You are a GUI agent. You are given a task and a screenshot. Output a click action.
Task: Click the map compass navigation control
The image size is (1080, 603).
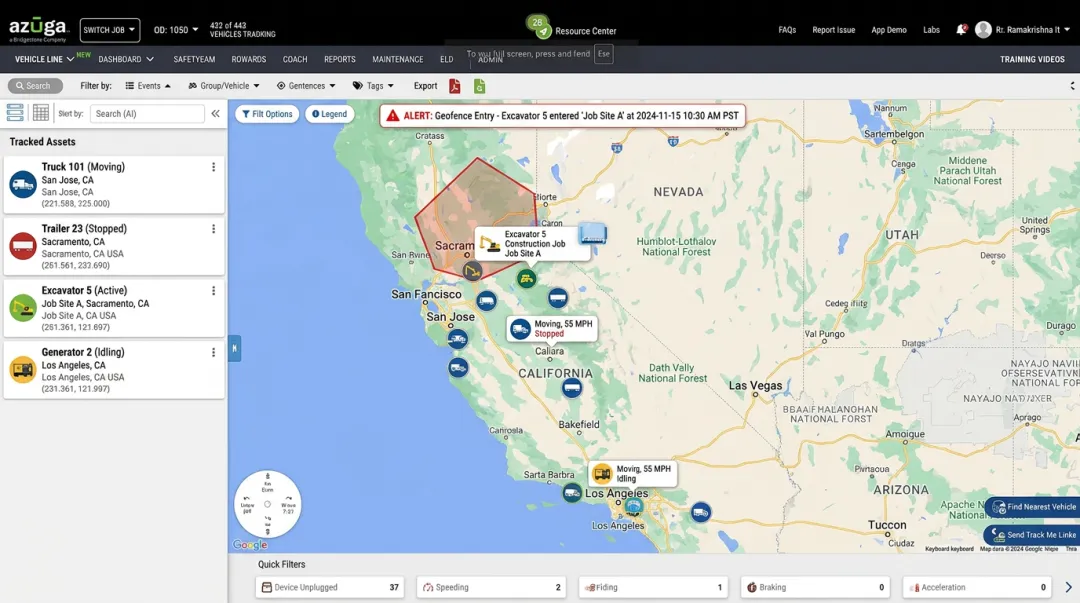267,504
